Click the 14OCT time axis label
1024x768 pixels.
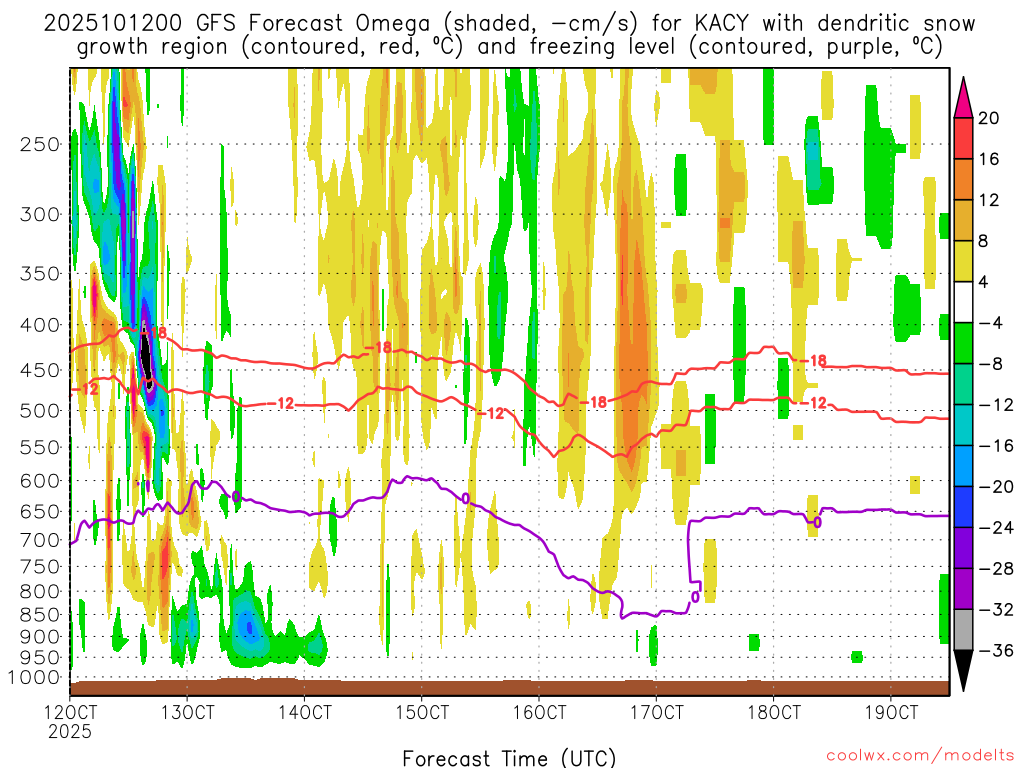click(x=305, y=712)
